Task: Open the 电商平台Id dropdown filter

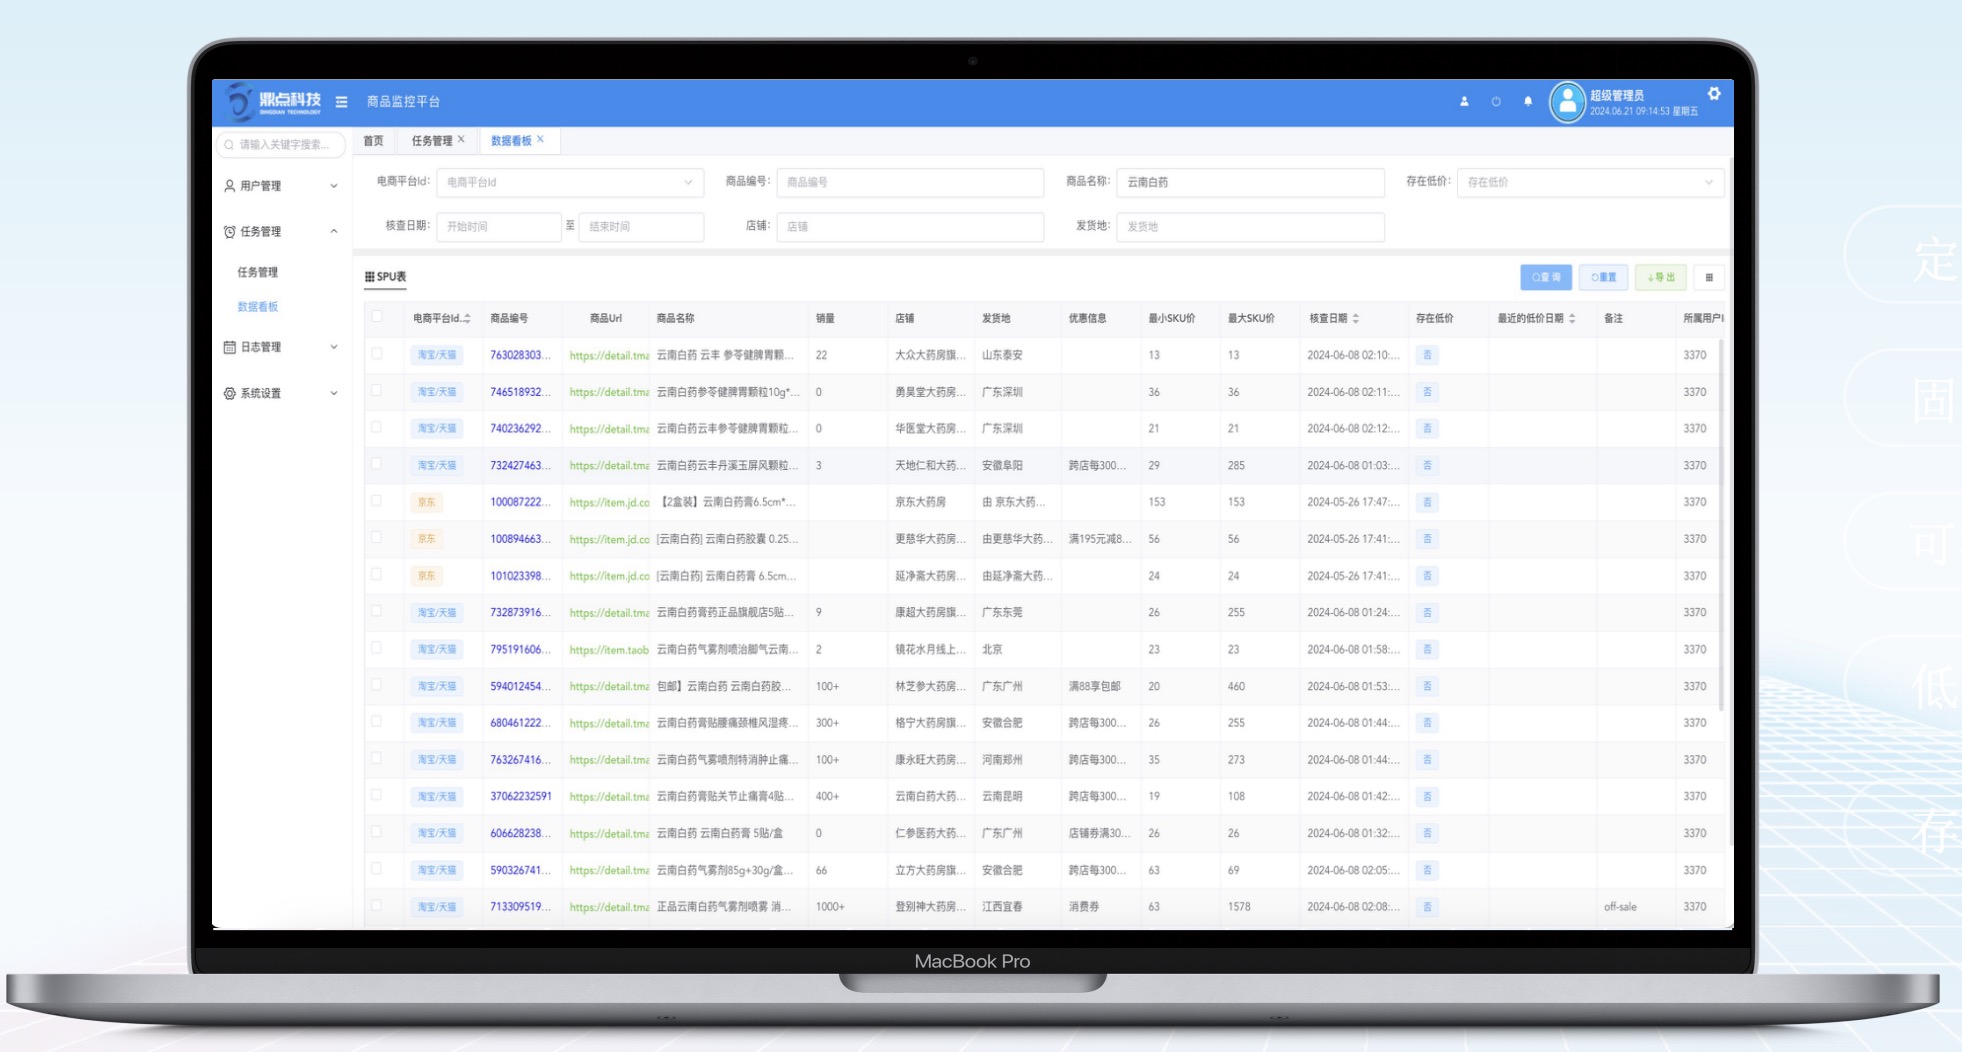Action: 569,182
